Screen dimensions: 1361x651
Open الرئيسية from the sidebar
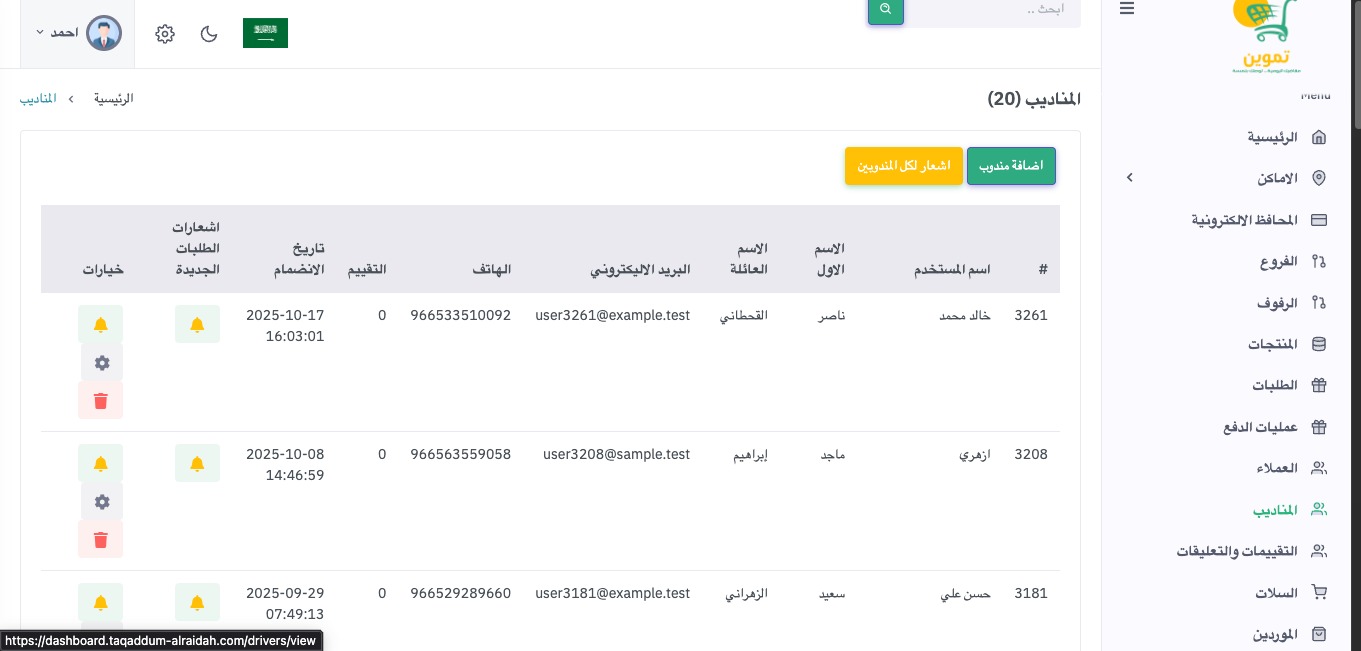click(x=1272, y=137)
